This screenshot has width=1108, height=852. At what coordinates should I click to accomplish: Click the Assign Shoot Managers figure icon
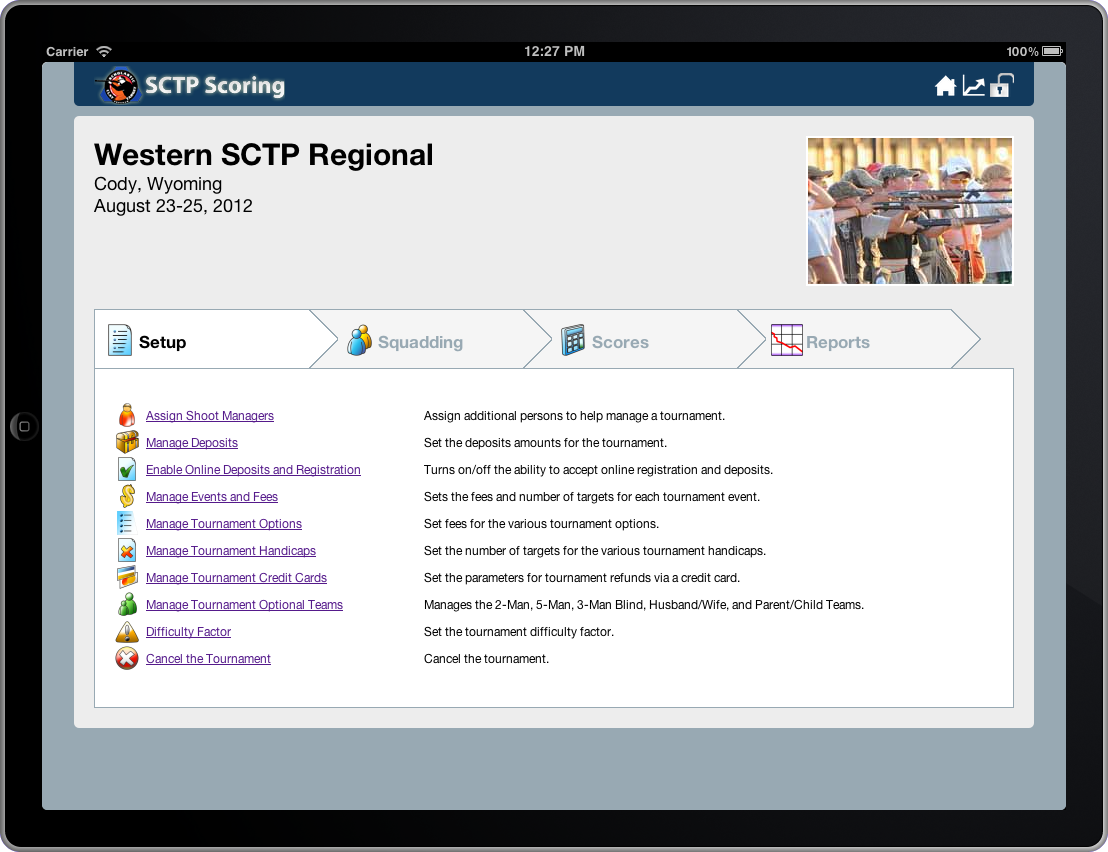point(127,416)
